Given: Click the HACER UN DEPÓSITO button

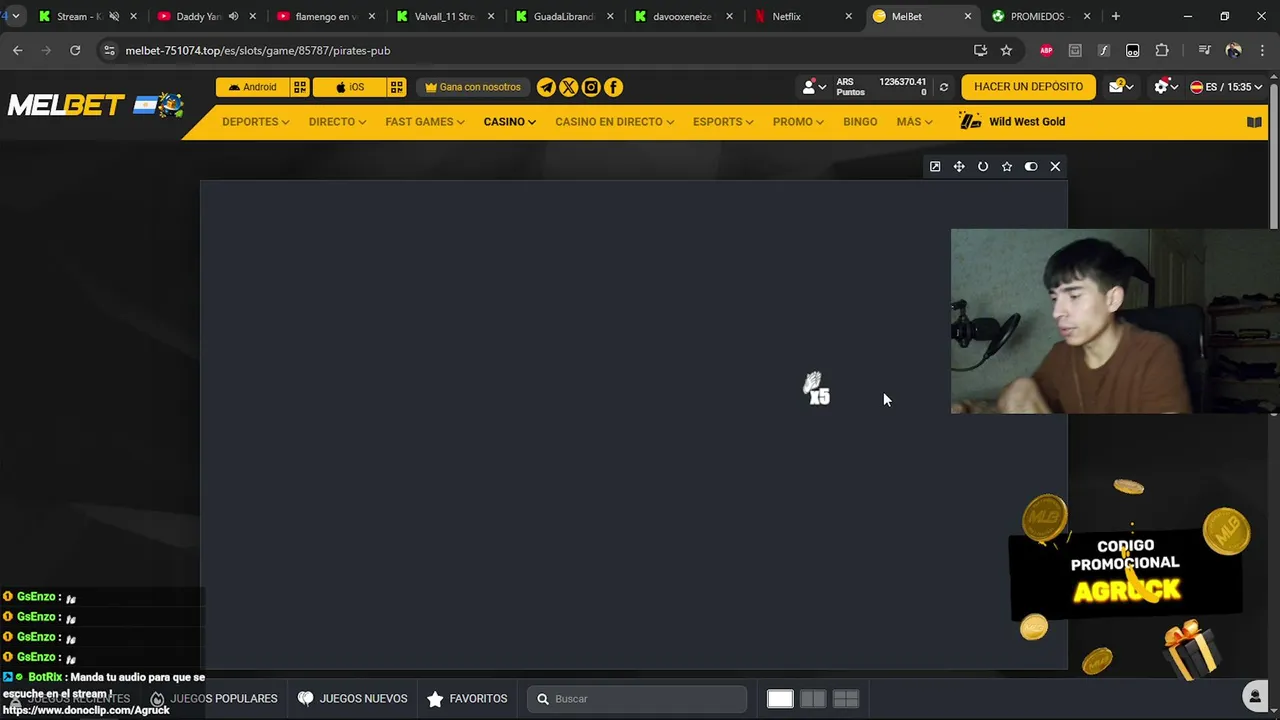Looking at the screenshot, I should (1028, 87).
